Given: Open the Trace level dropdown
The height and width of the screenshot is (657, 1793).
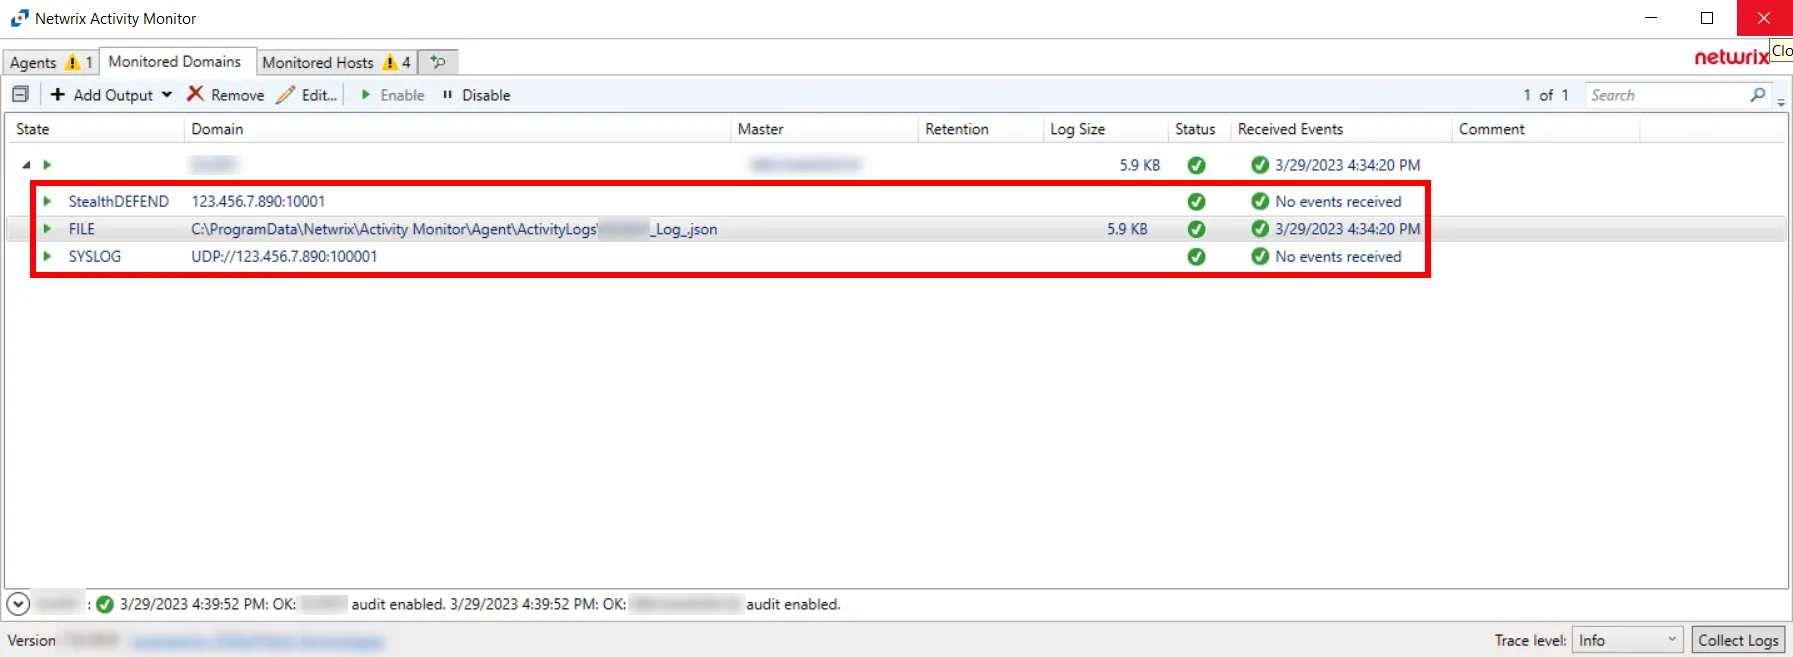Looking at the screenshot, I should 1628,640.
